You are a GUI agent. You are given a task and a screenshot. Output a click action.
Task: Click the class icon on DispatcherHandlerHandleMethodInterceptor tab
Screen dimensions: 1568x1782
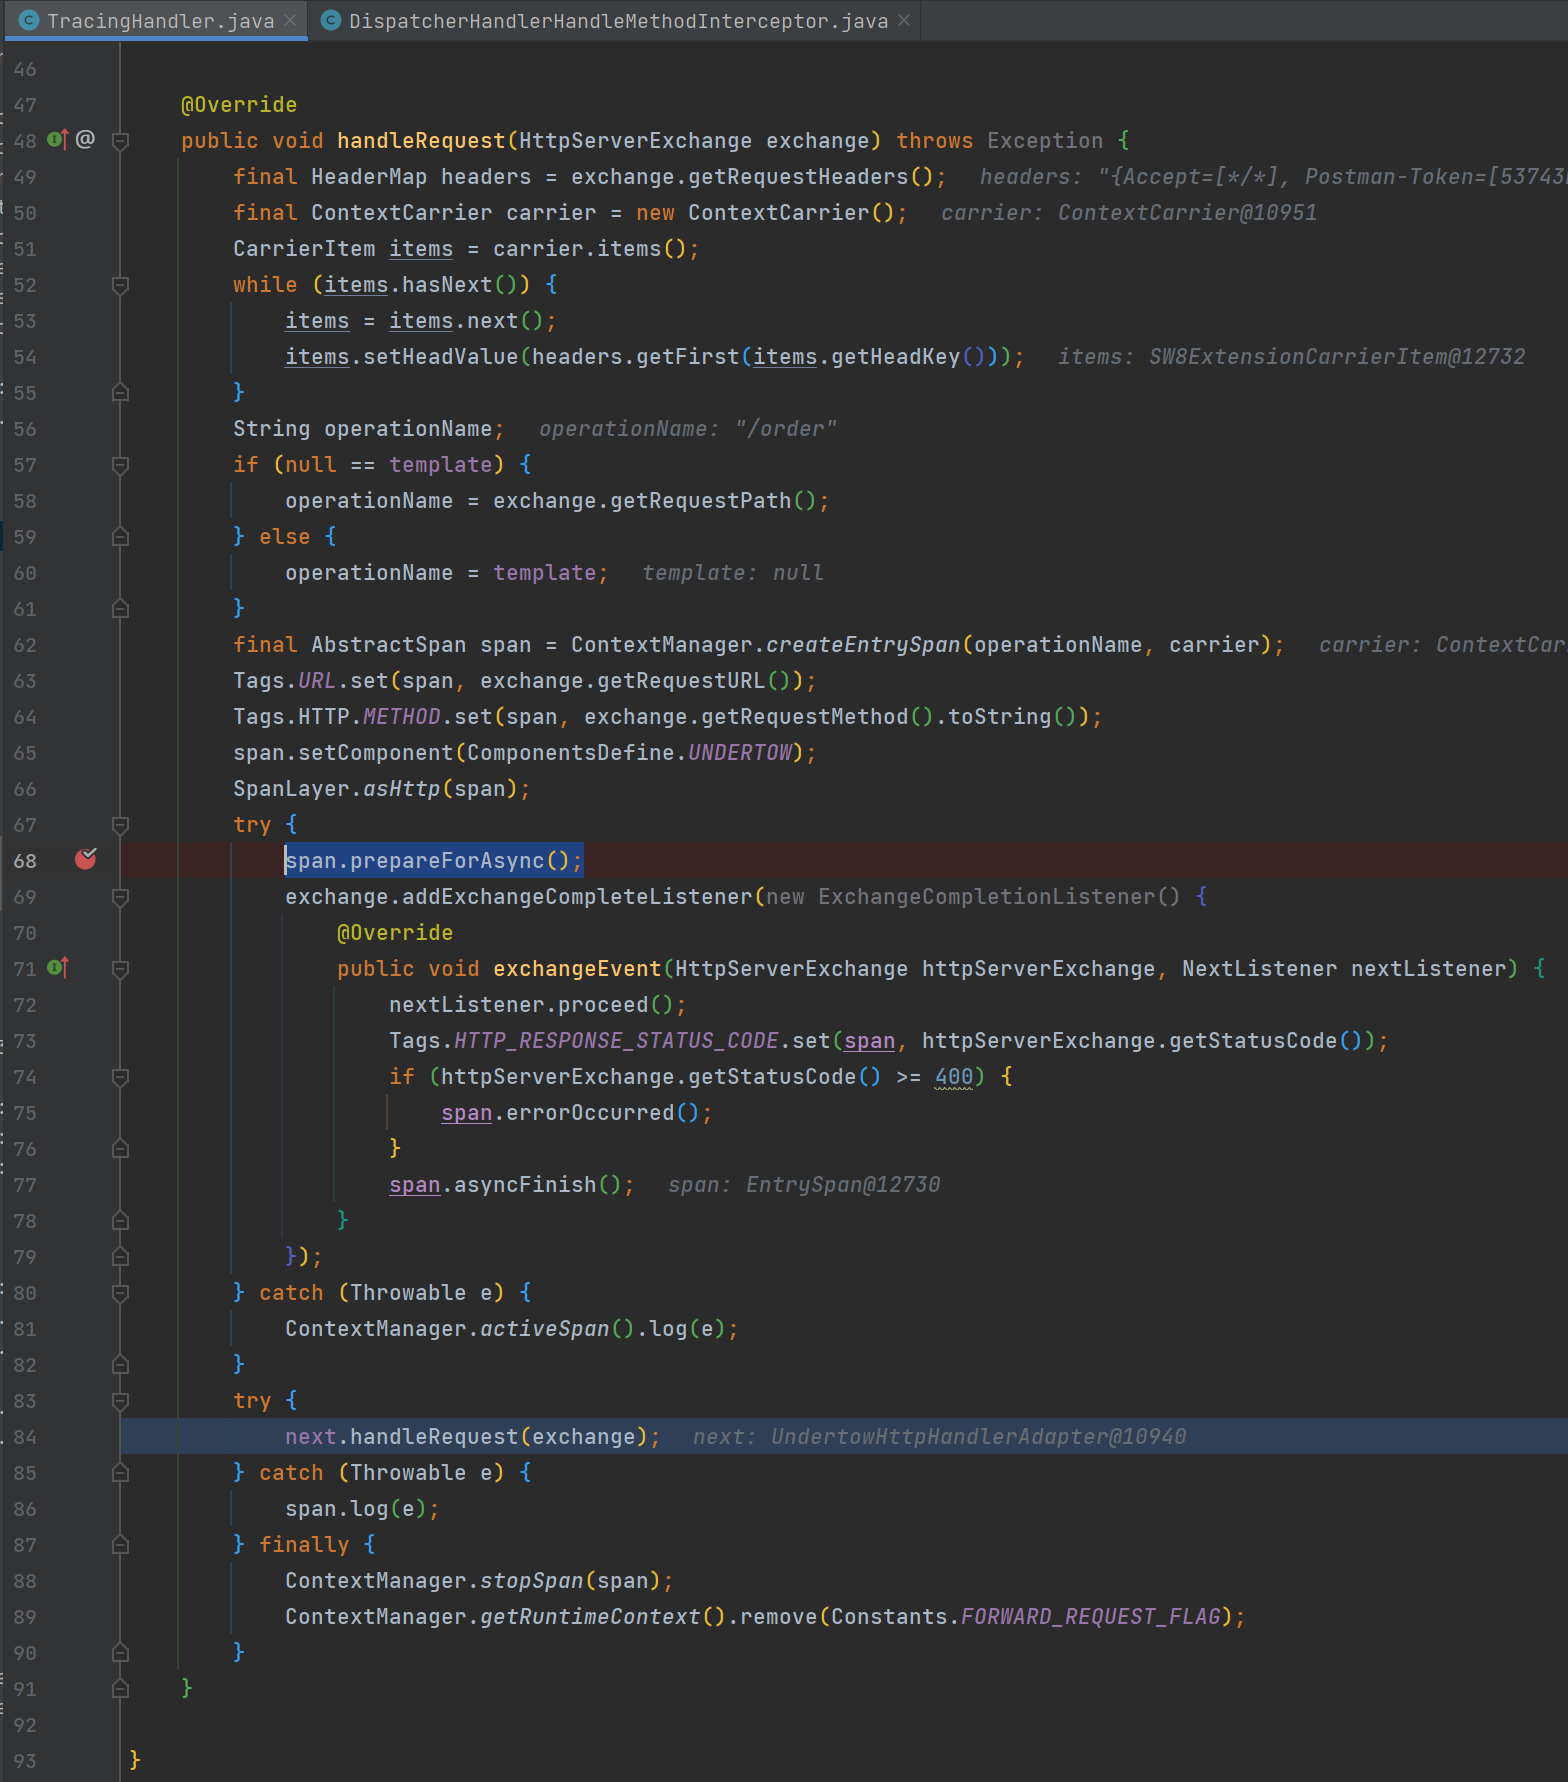pos(331,20)
